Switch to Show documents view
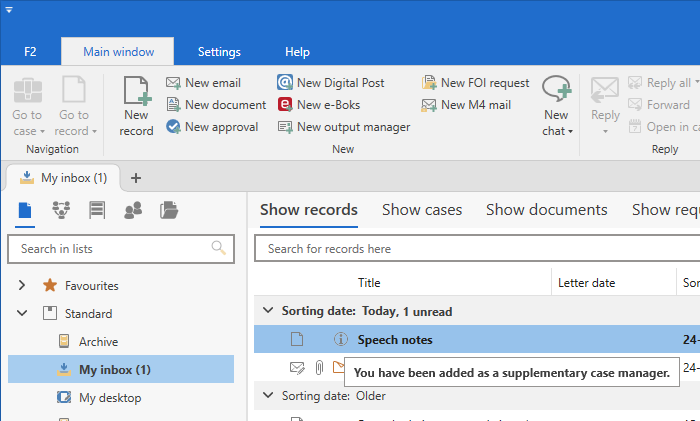This screenshot has width=700, height=421. pyautogui.click(x=546, y=210)
